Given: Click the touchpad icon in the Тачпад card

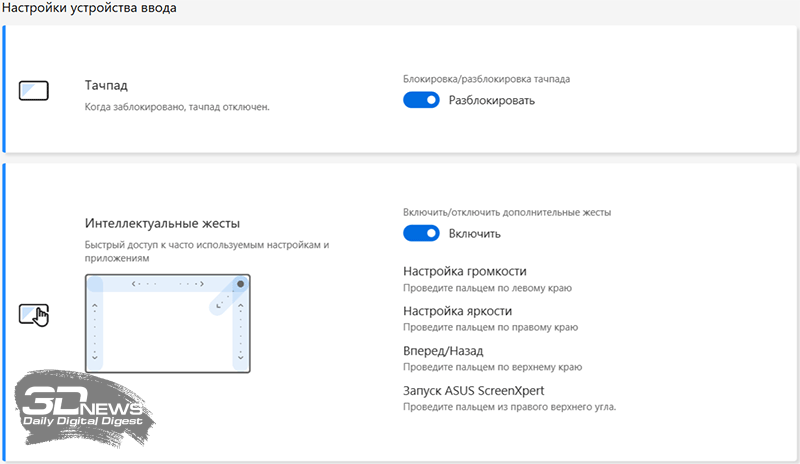Looking at the screenshot, I should pyautogui.click(x=34, y=92).
